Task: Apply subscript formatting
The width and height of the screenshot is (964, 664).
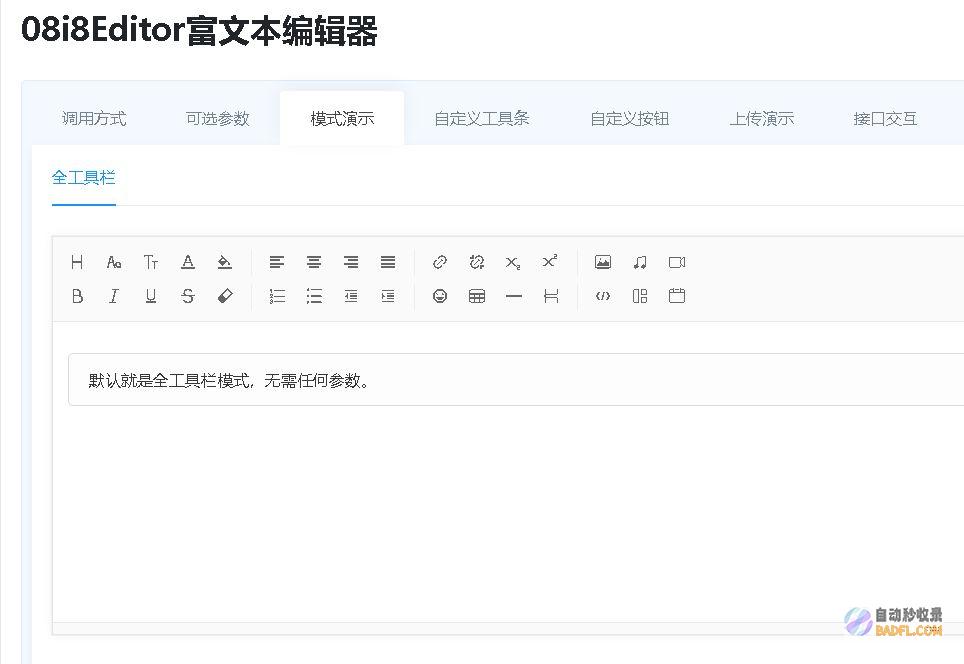Action: pyautogui.click(x=513, y=263)
